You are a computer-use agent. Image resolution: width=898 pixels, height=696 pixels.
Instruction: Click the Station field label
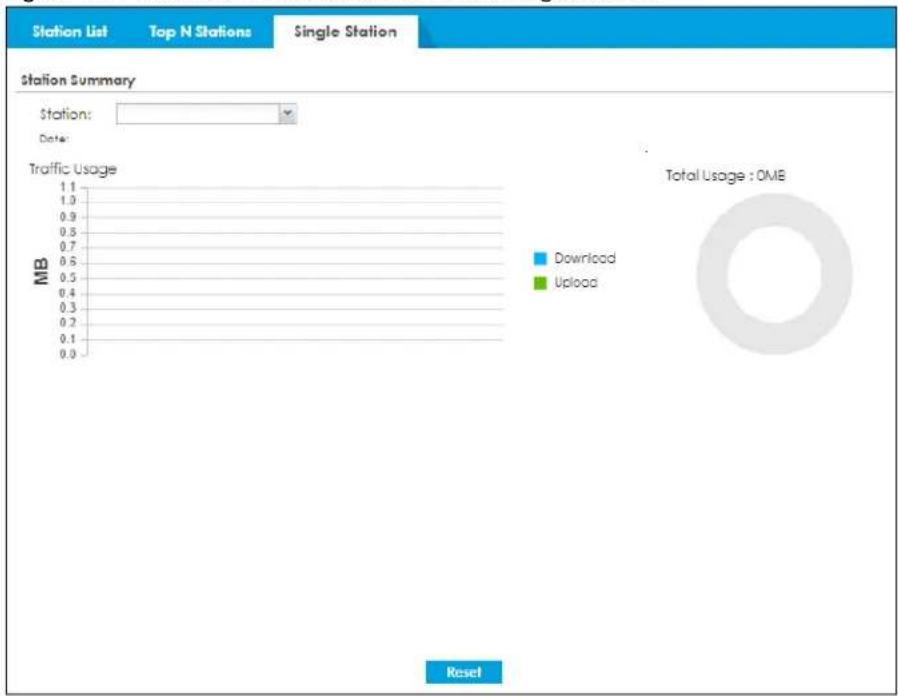tap(65, 114)
